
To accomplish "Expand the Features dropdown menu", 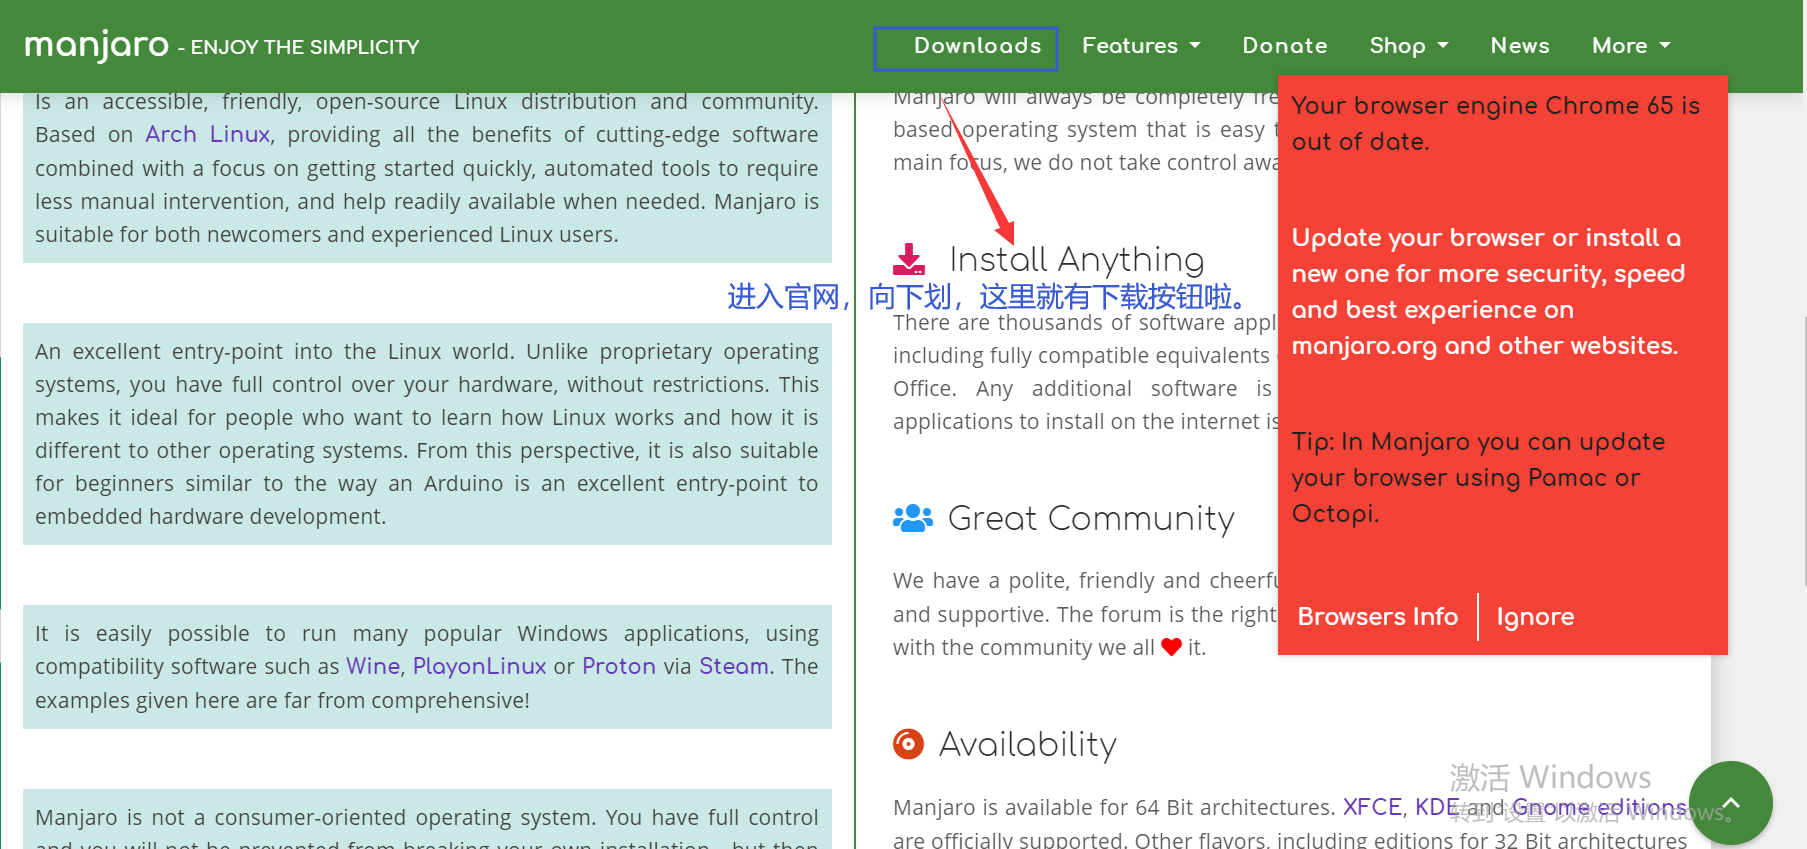I will click(x=1141, y=46).
